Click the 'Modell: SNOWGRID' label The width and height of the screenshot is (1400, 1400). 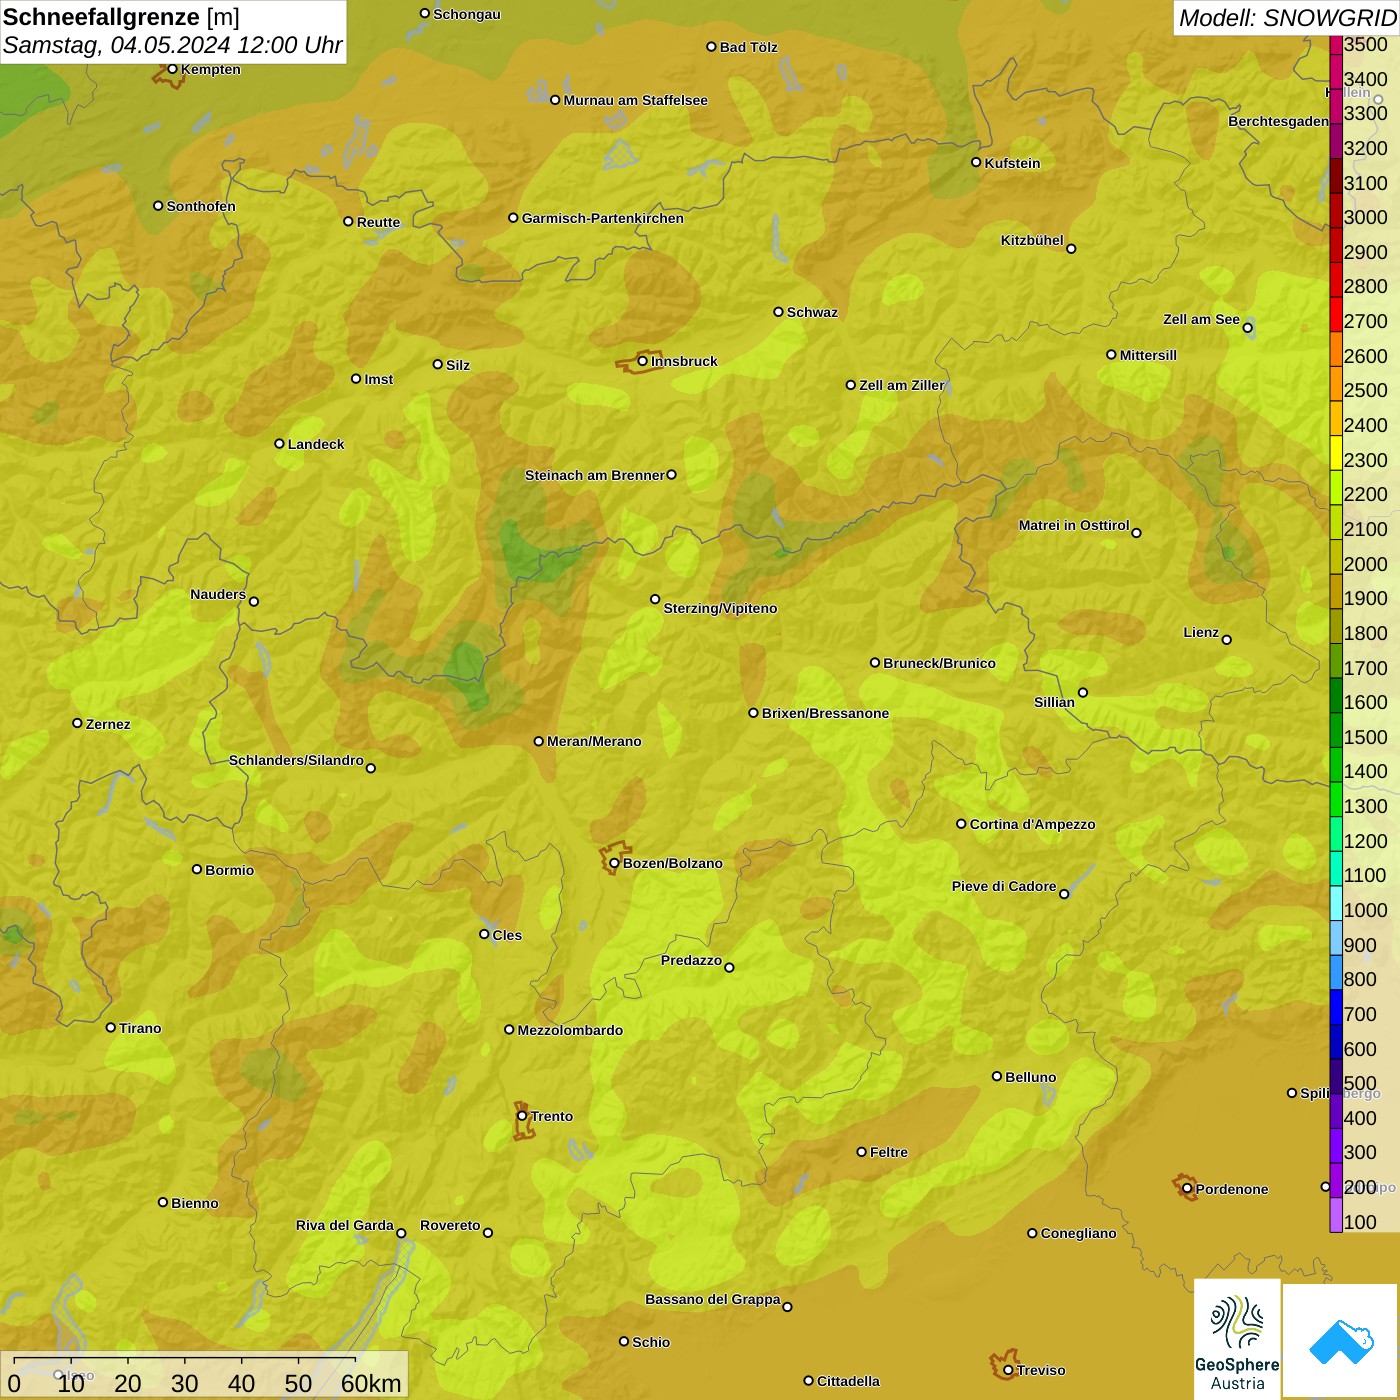pyautogui.click(x=1287, y=18)
